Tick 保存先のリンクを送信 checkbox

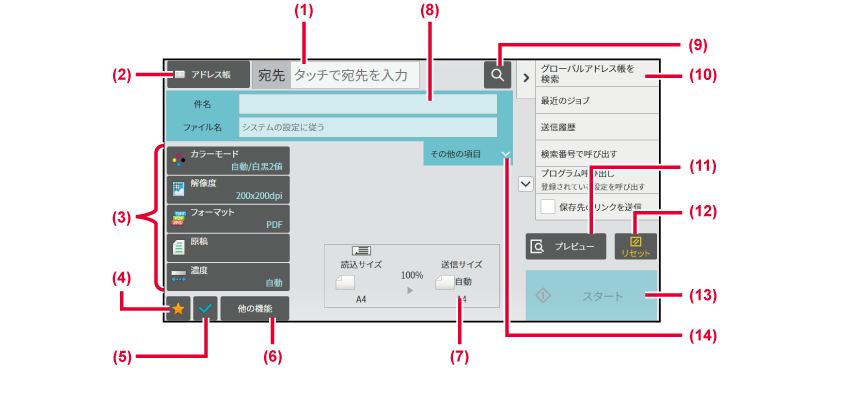[548, 207]
